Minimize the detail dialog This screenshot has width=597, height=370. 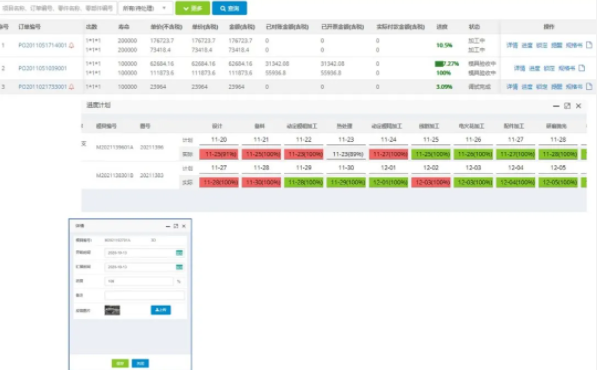tap(168, 226)
